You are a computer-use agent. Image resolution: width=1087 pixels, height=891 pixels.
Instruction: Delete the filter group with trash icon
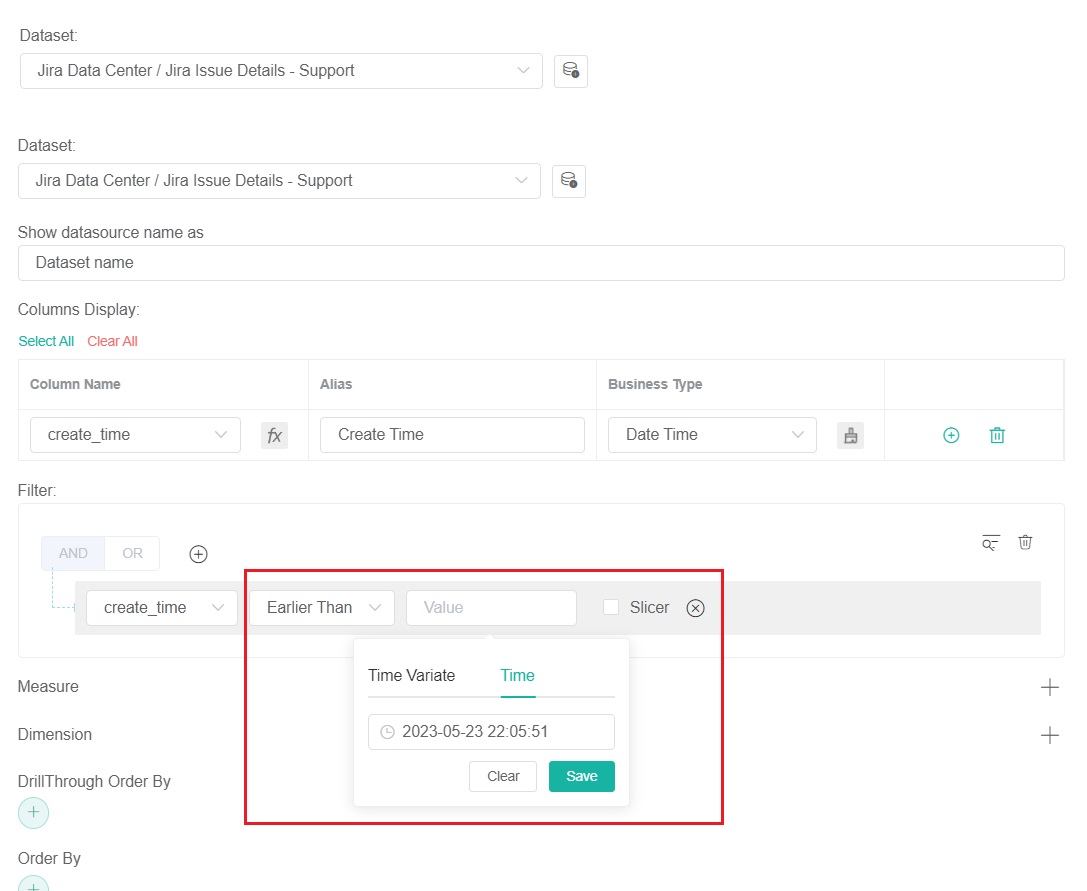1025,542
